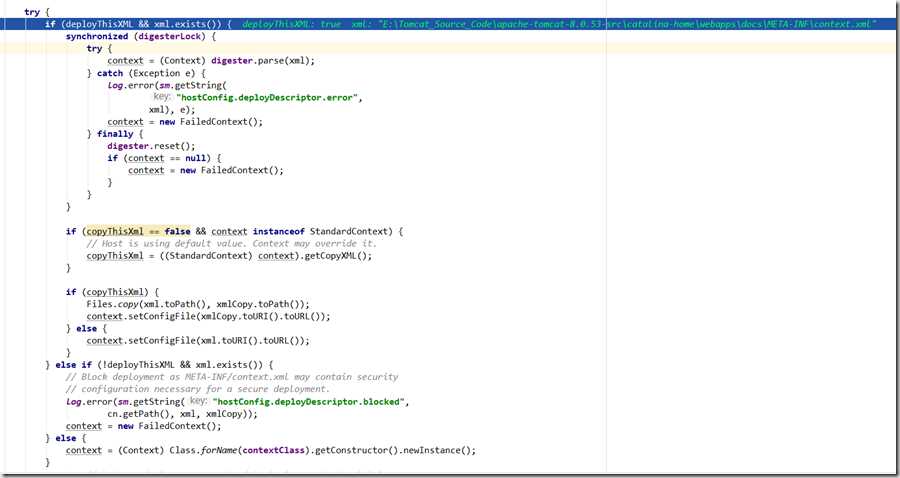Click 'Class.forName(contextClass)' expression
This screenshot has height=478, width=900.
tap(240, 450)
